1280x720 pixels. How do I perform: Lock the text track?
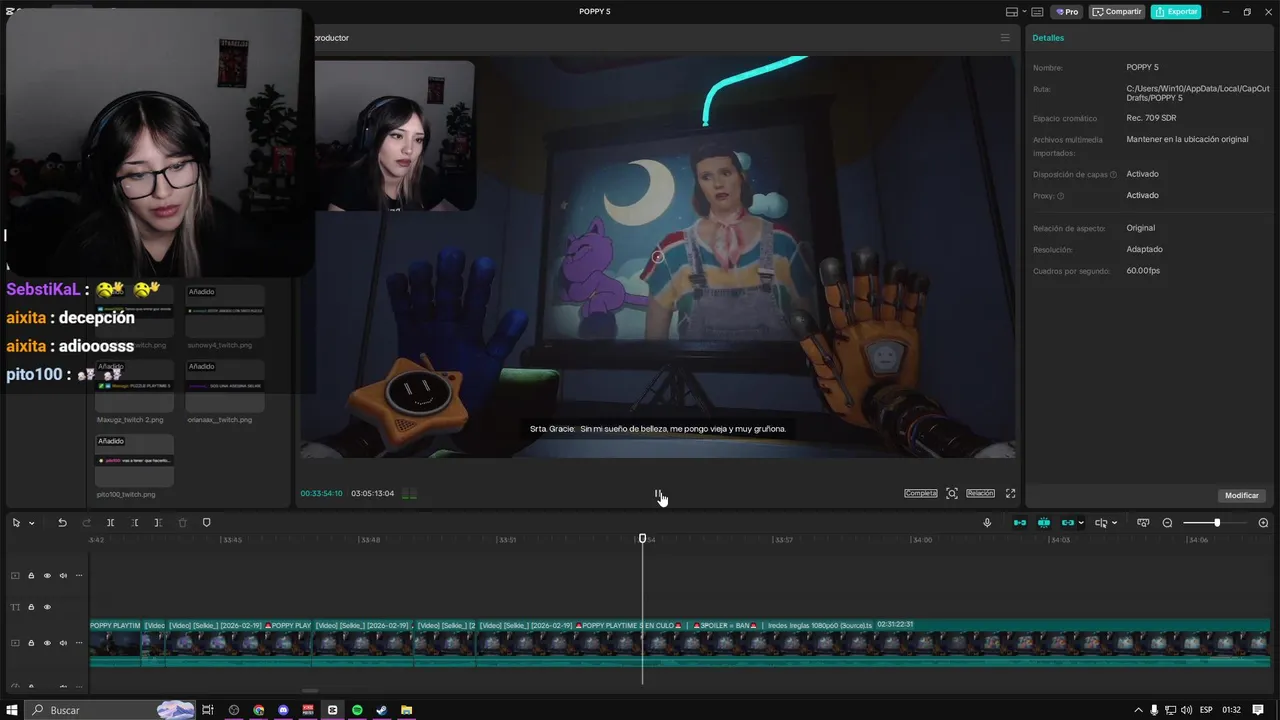coord(31,607)
